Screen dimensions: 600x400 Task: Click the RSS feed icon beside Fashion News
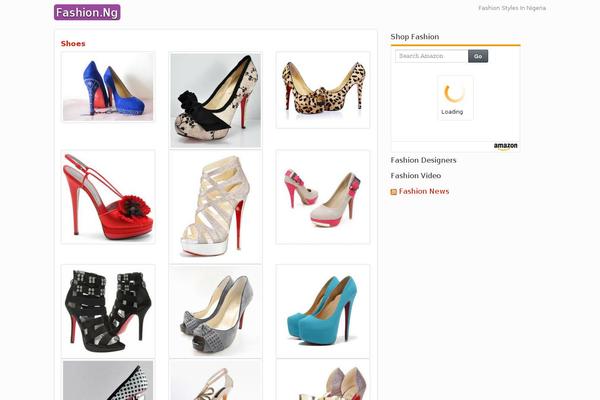click(x=393, y=192)
